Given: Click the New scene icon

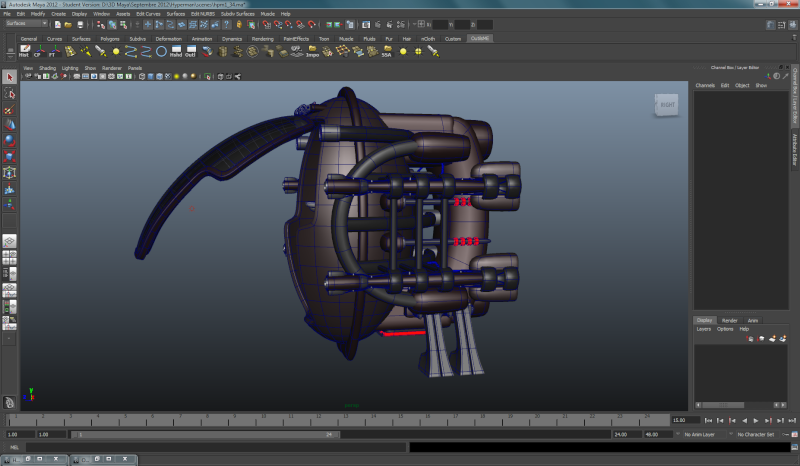Looking at the screenshot, I should pos(57,24).
